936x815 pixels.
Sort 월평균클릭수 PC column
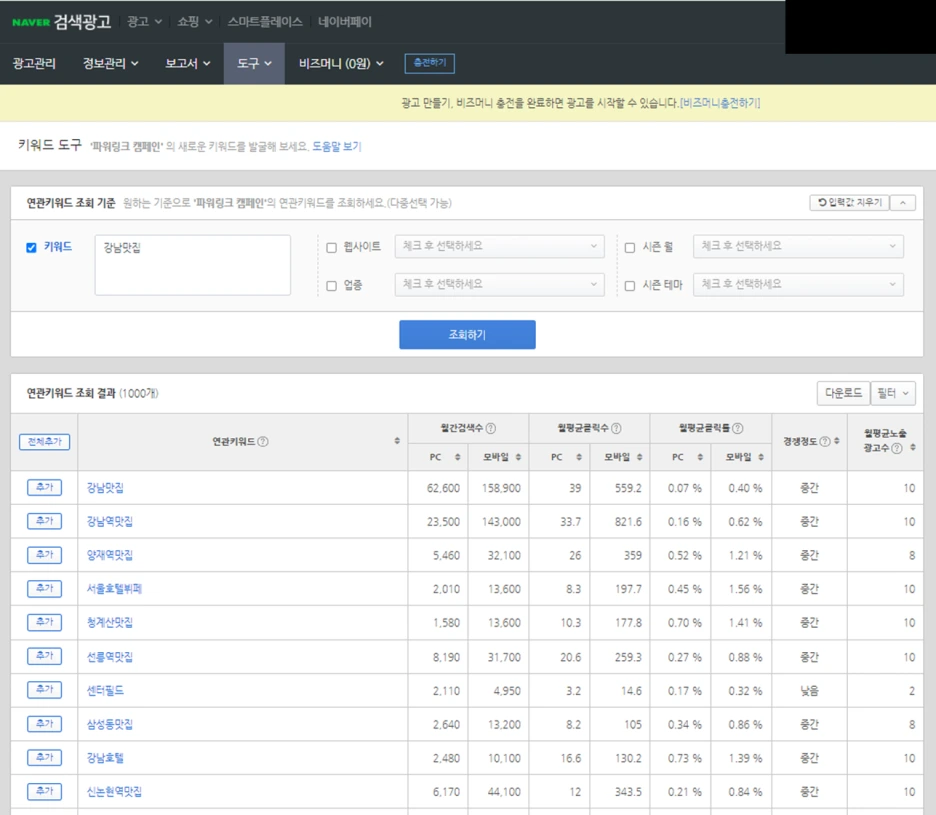coord(579,457)
